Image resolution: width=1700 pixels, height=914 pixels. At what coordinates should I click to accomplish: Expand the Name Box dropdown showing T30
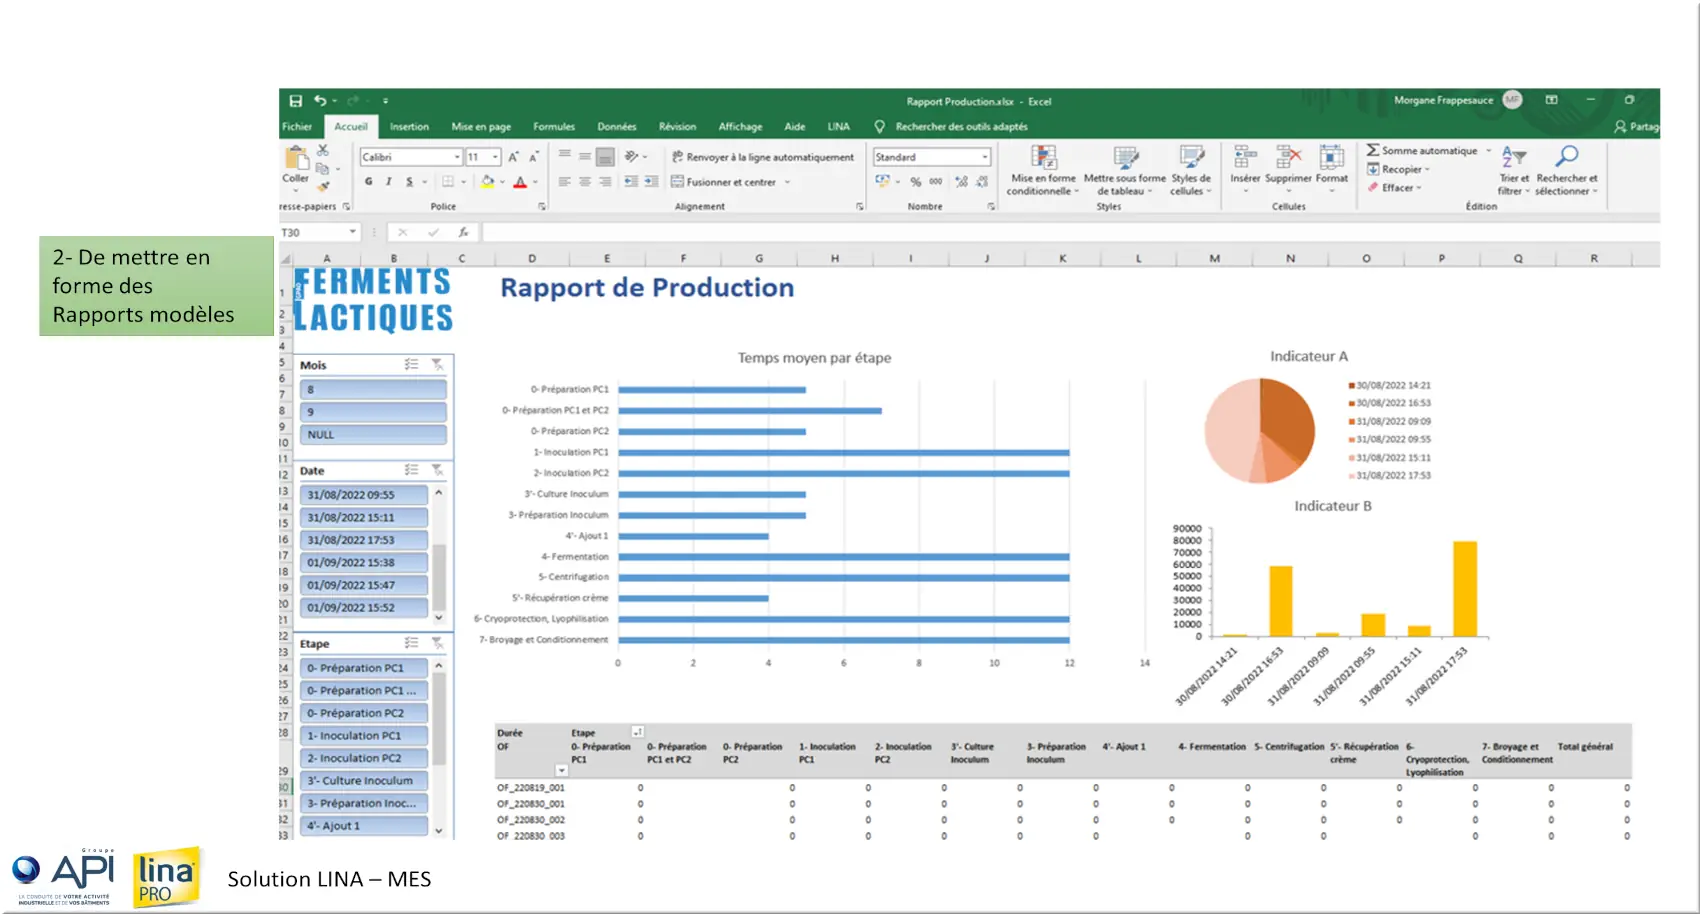pyautogui.click(x=352, y=232)
